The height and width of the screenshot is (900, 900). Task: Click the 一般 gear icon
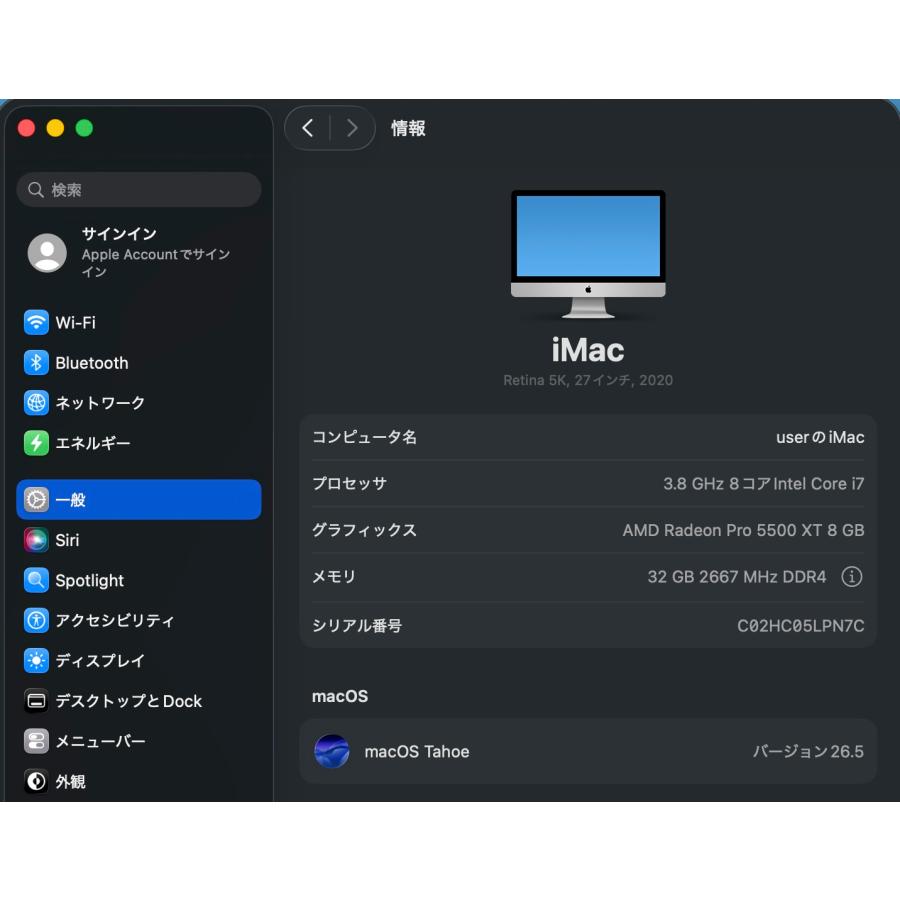[36, 499]
